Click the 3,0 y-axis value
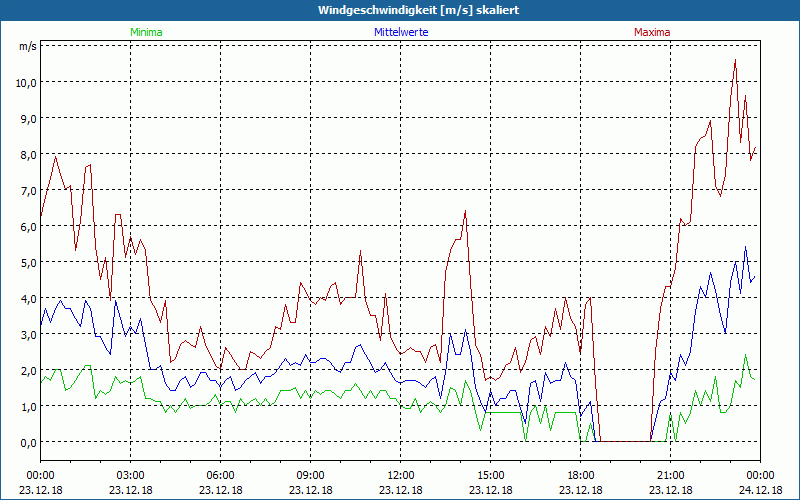Screen dimensions: 800x500 tap(29, 335)
